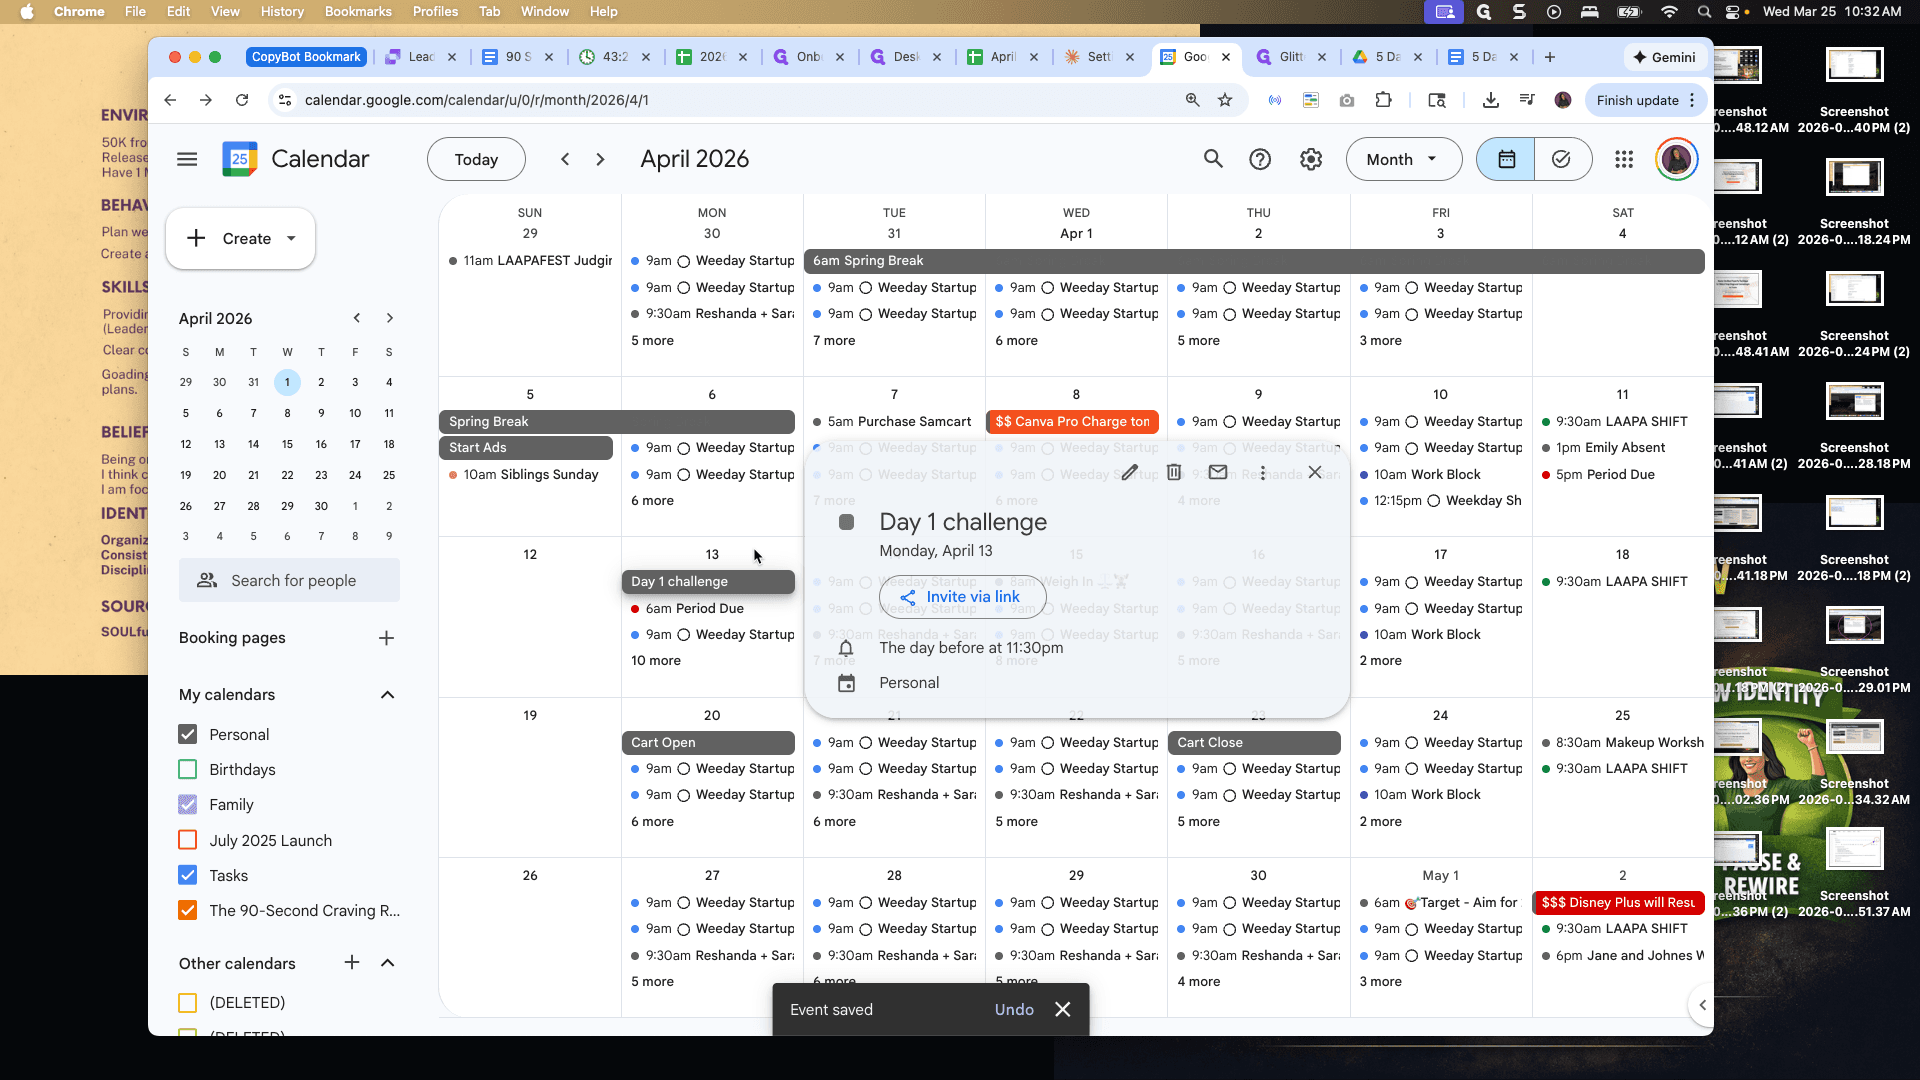Dismiss the Event saved notification

1063,1009
